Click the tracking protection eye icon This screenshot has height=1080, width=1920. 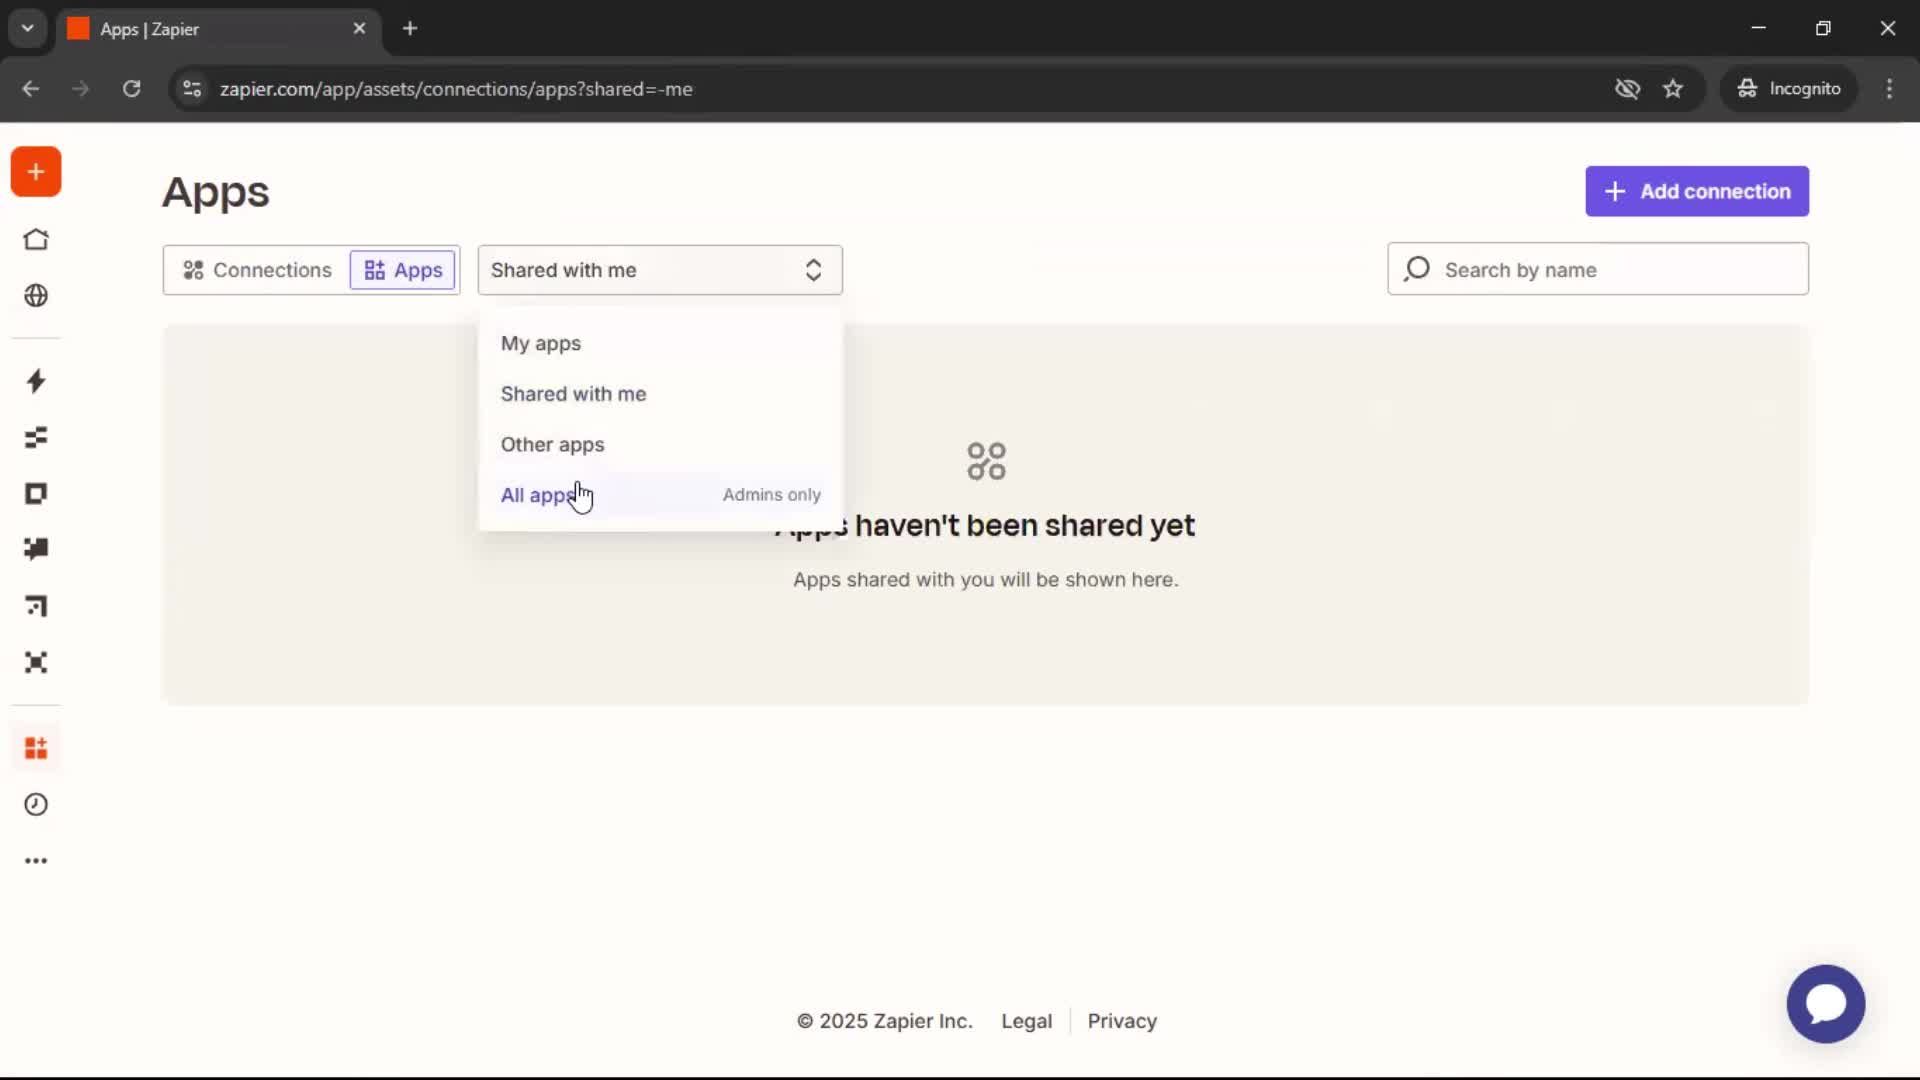click(x=1627, y=89)
